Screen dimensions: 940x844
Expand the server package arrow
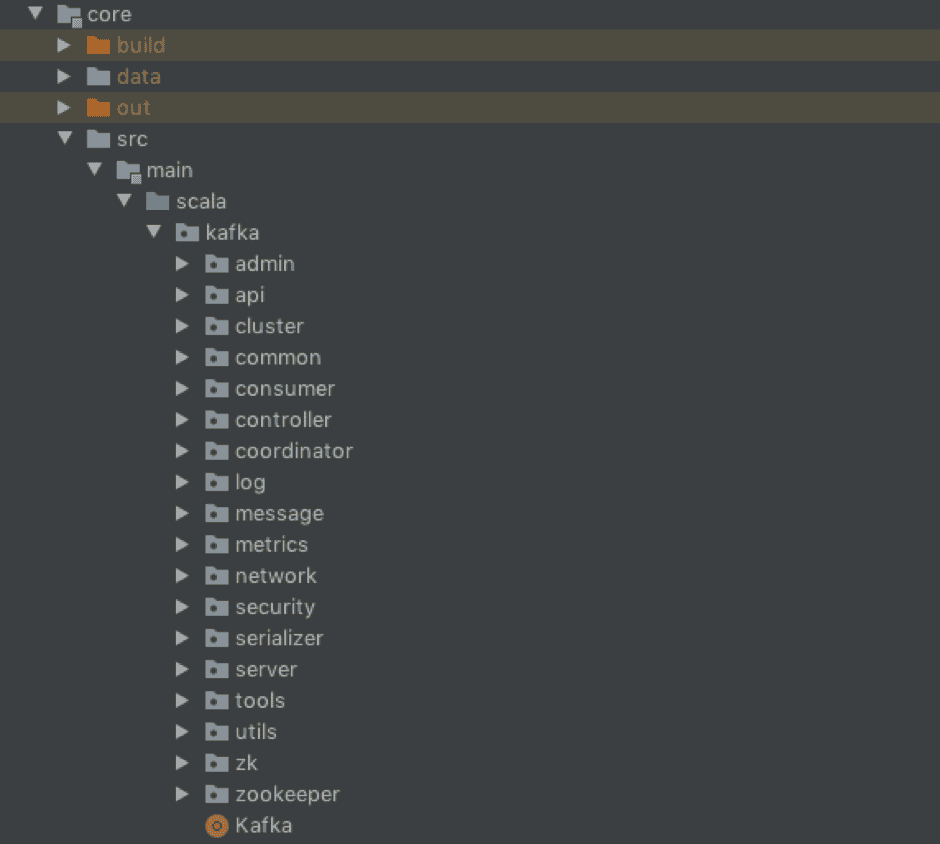tap(182, 669)
